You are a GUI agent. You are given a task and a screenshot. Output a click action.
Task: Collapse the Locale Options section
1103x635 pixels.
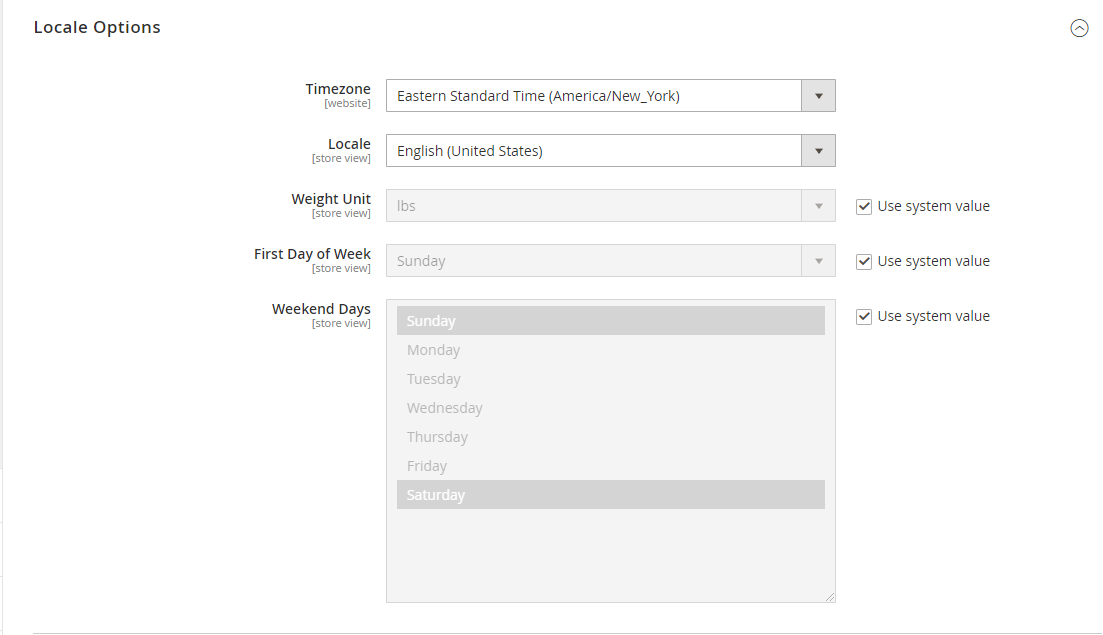(1079, 28)
